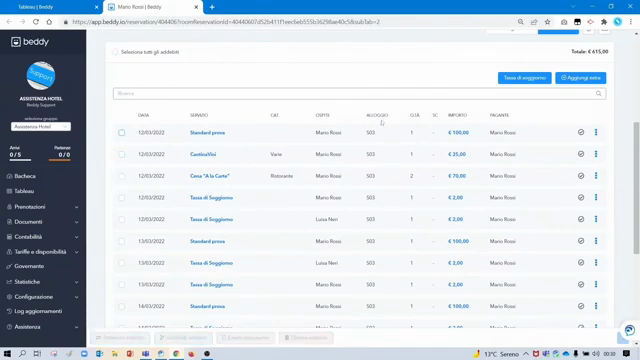The height and width of the screenshot is (360, 640).
Task: Click the beddy logo in sidebar
Action: coord(30,42)
